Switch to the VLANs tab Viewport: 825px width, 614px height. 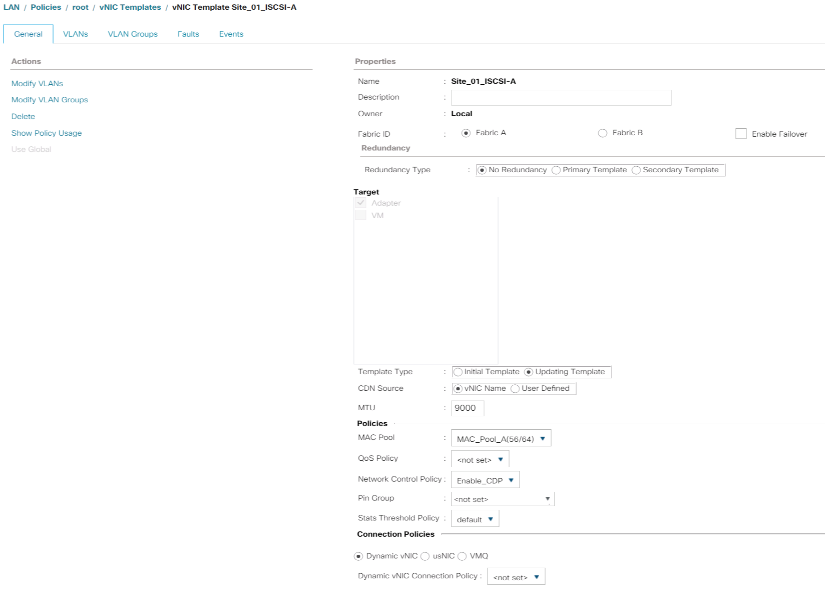[x=75, y=34]
